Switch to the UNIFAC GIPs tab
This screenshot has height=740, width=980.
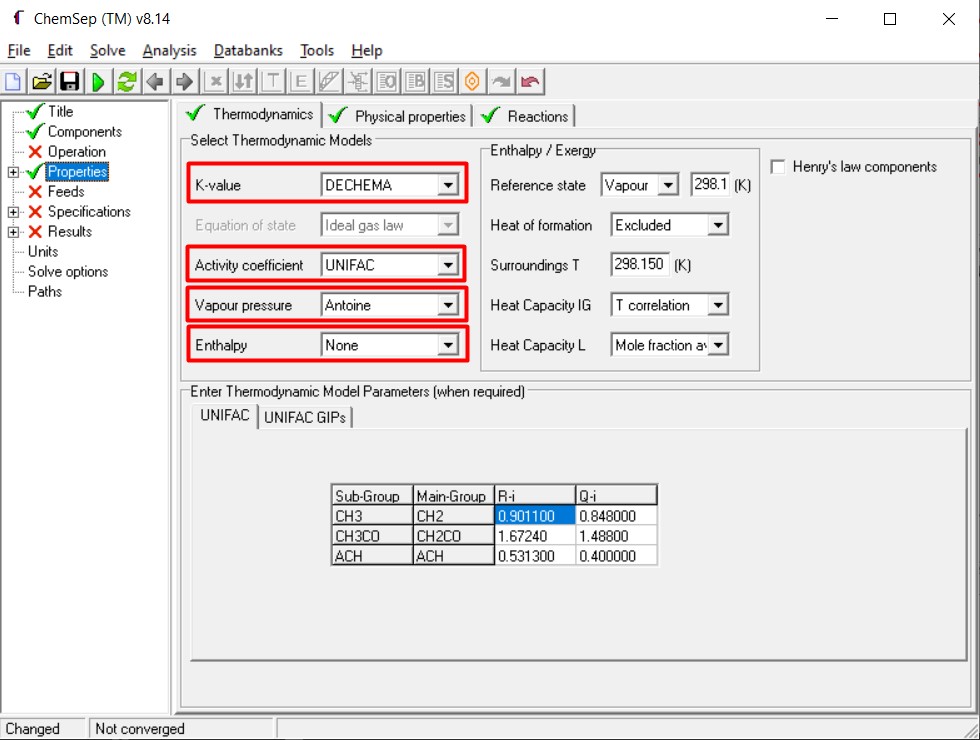coord(305,417)
